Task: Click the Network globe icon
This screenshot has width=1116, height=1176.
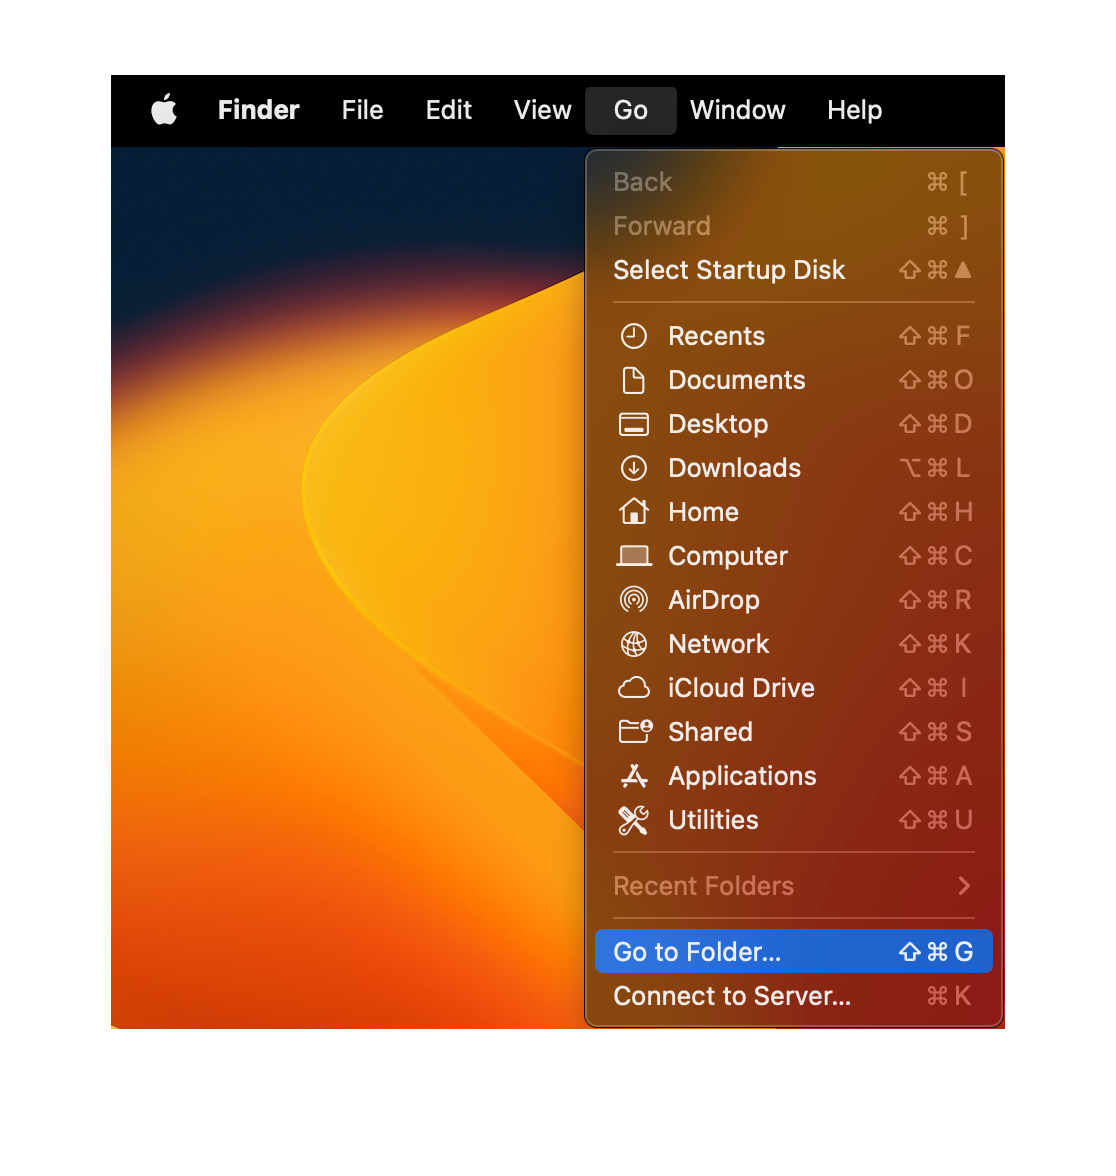Action: 634,644
